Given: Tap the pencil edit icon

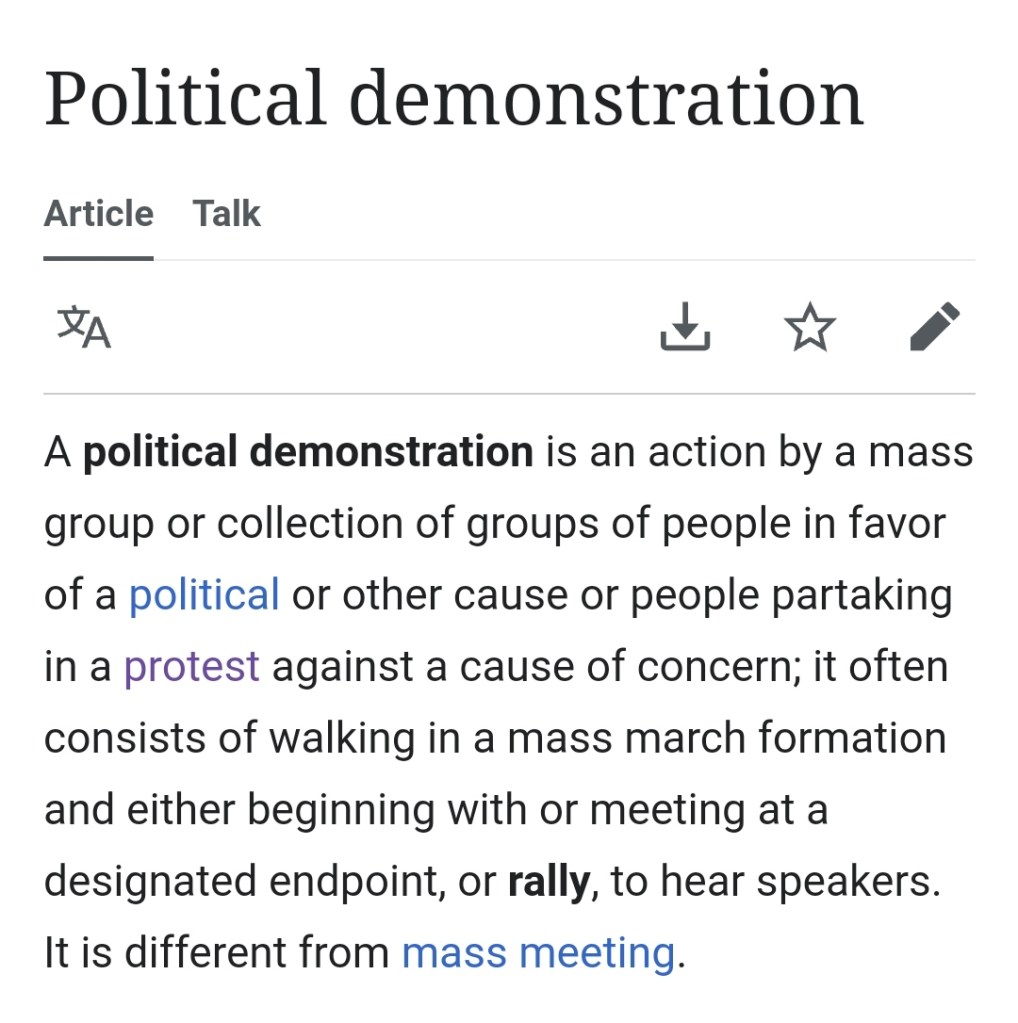Looking at the screenshot, I should [x=935, y=327].
